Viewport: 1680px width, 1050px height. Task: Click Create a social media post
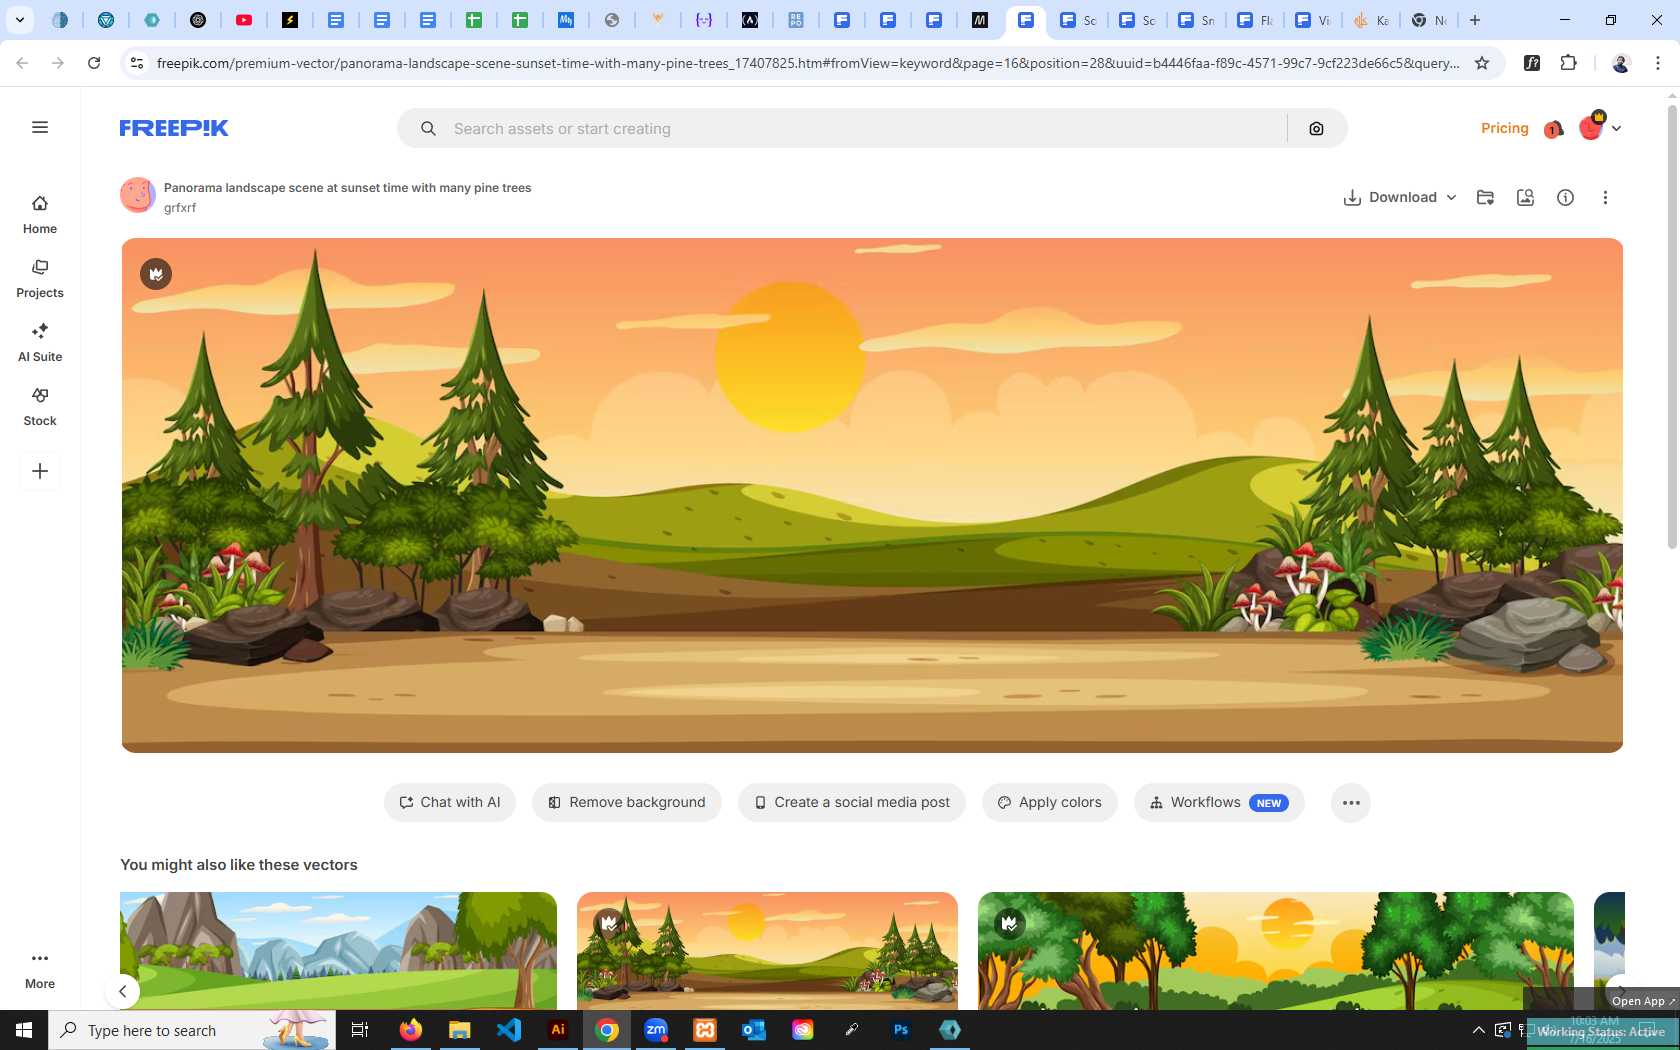(852, 802)
